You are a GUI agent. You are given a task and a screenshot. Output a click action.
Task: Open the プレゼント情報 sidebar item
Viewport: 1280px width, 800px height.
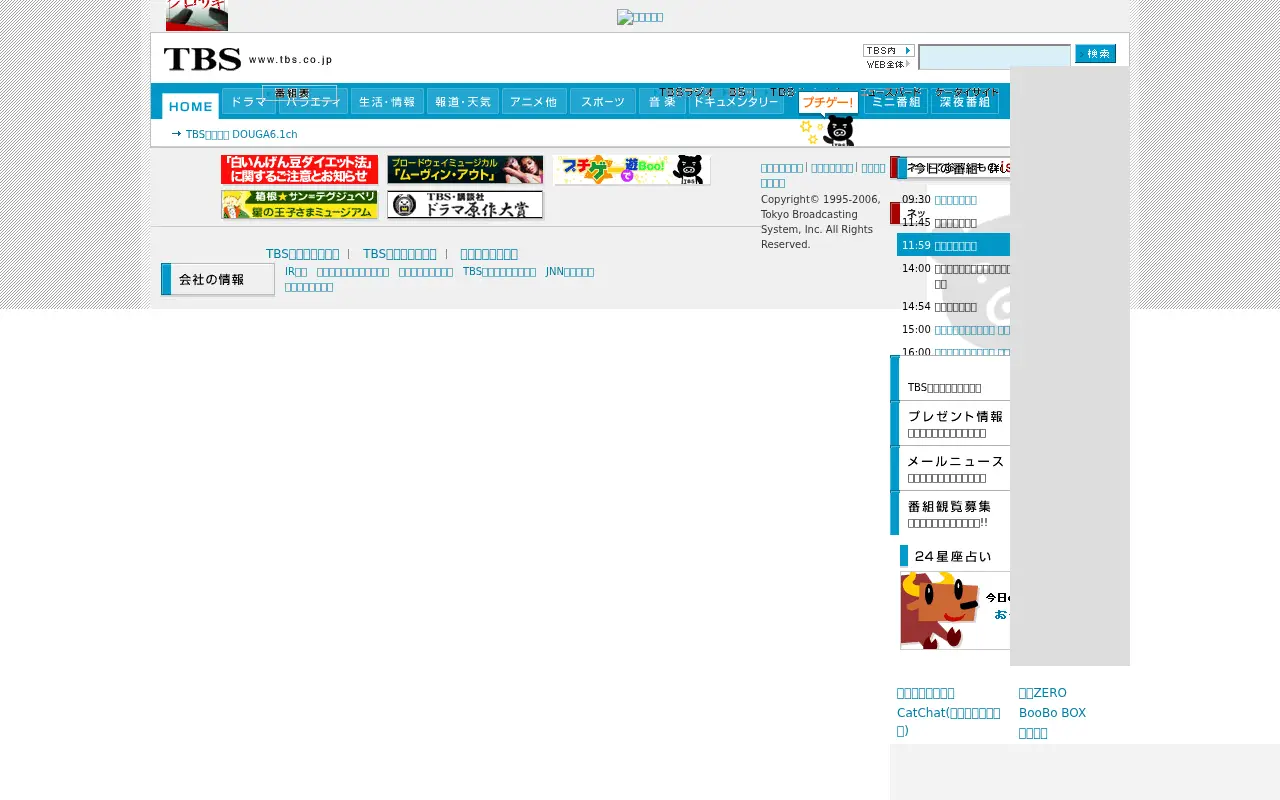[950, 423]
